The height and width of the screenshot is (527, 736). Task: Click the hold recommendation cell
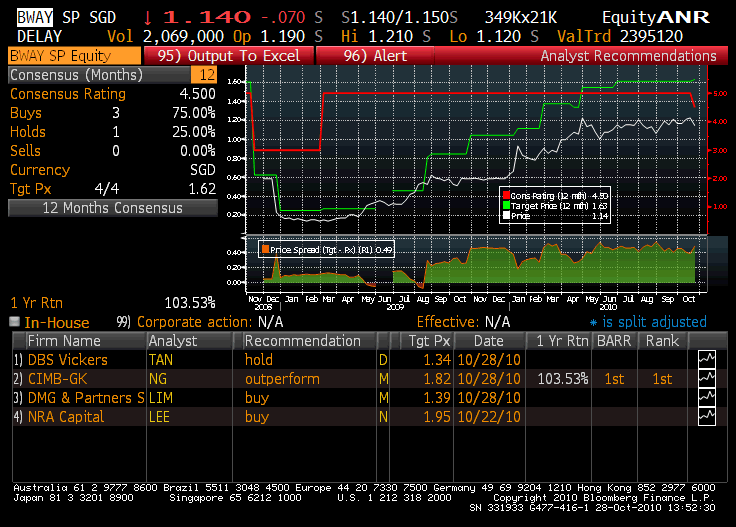[x=259, y=360]
